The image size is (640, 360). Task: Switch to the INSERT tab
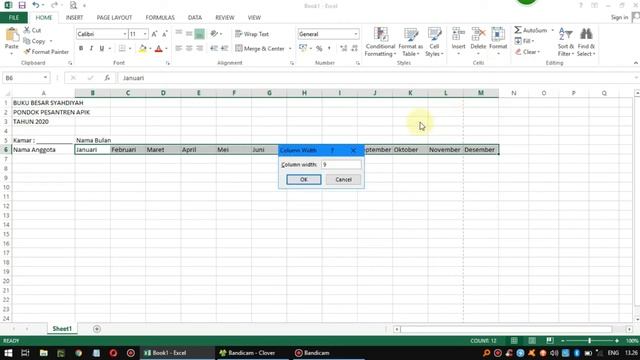[x=74, y=18]
